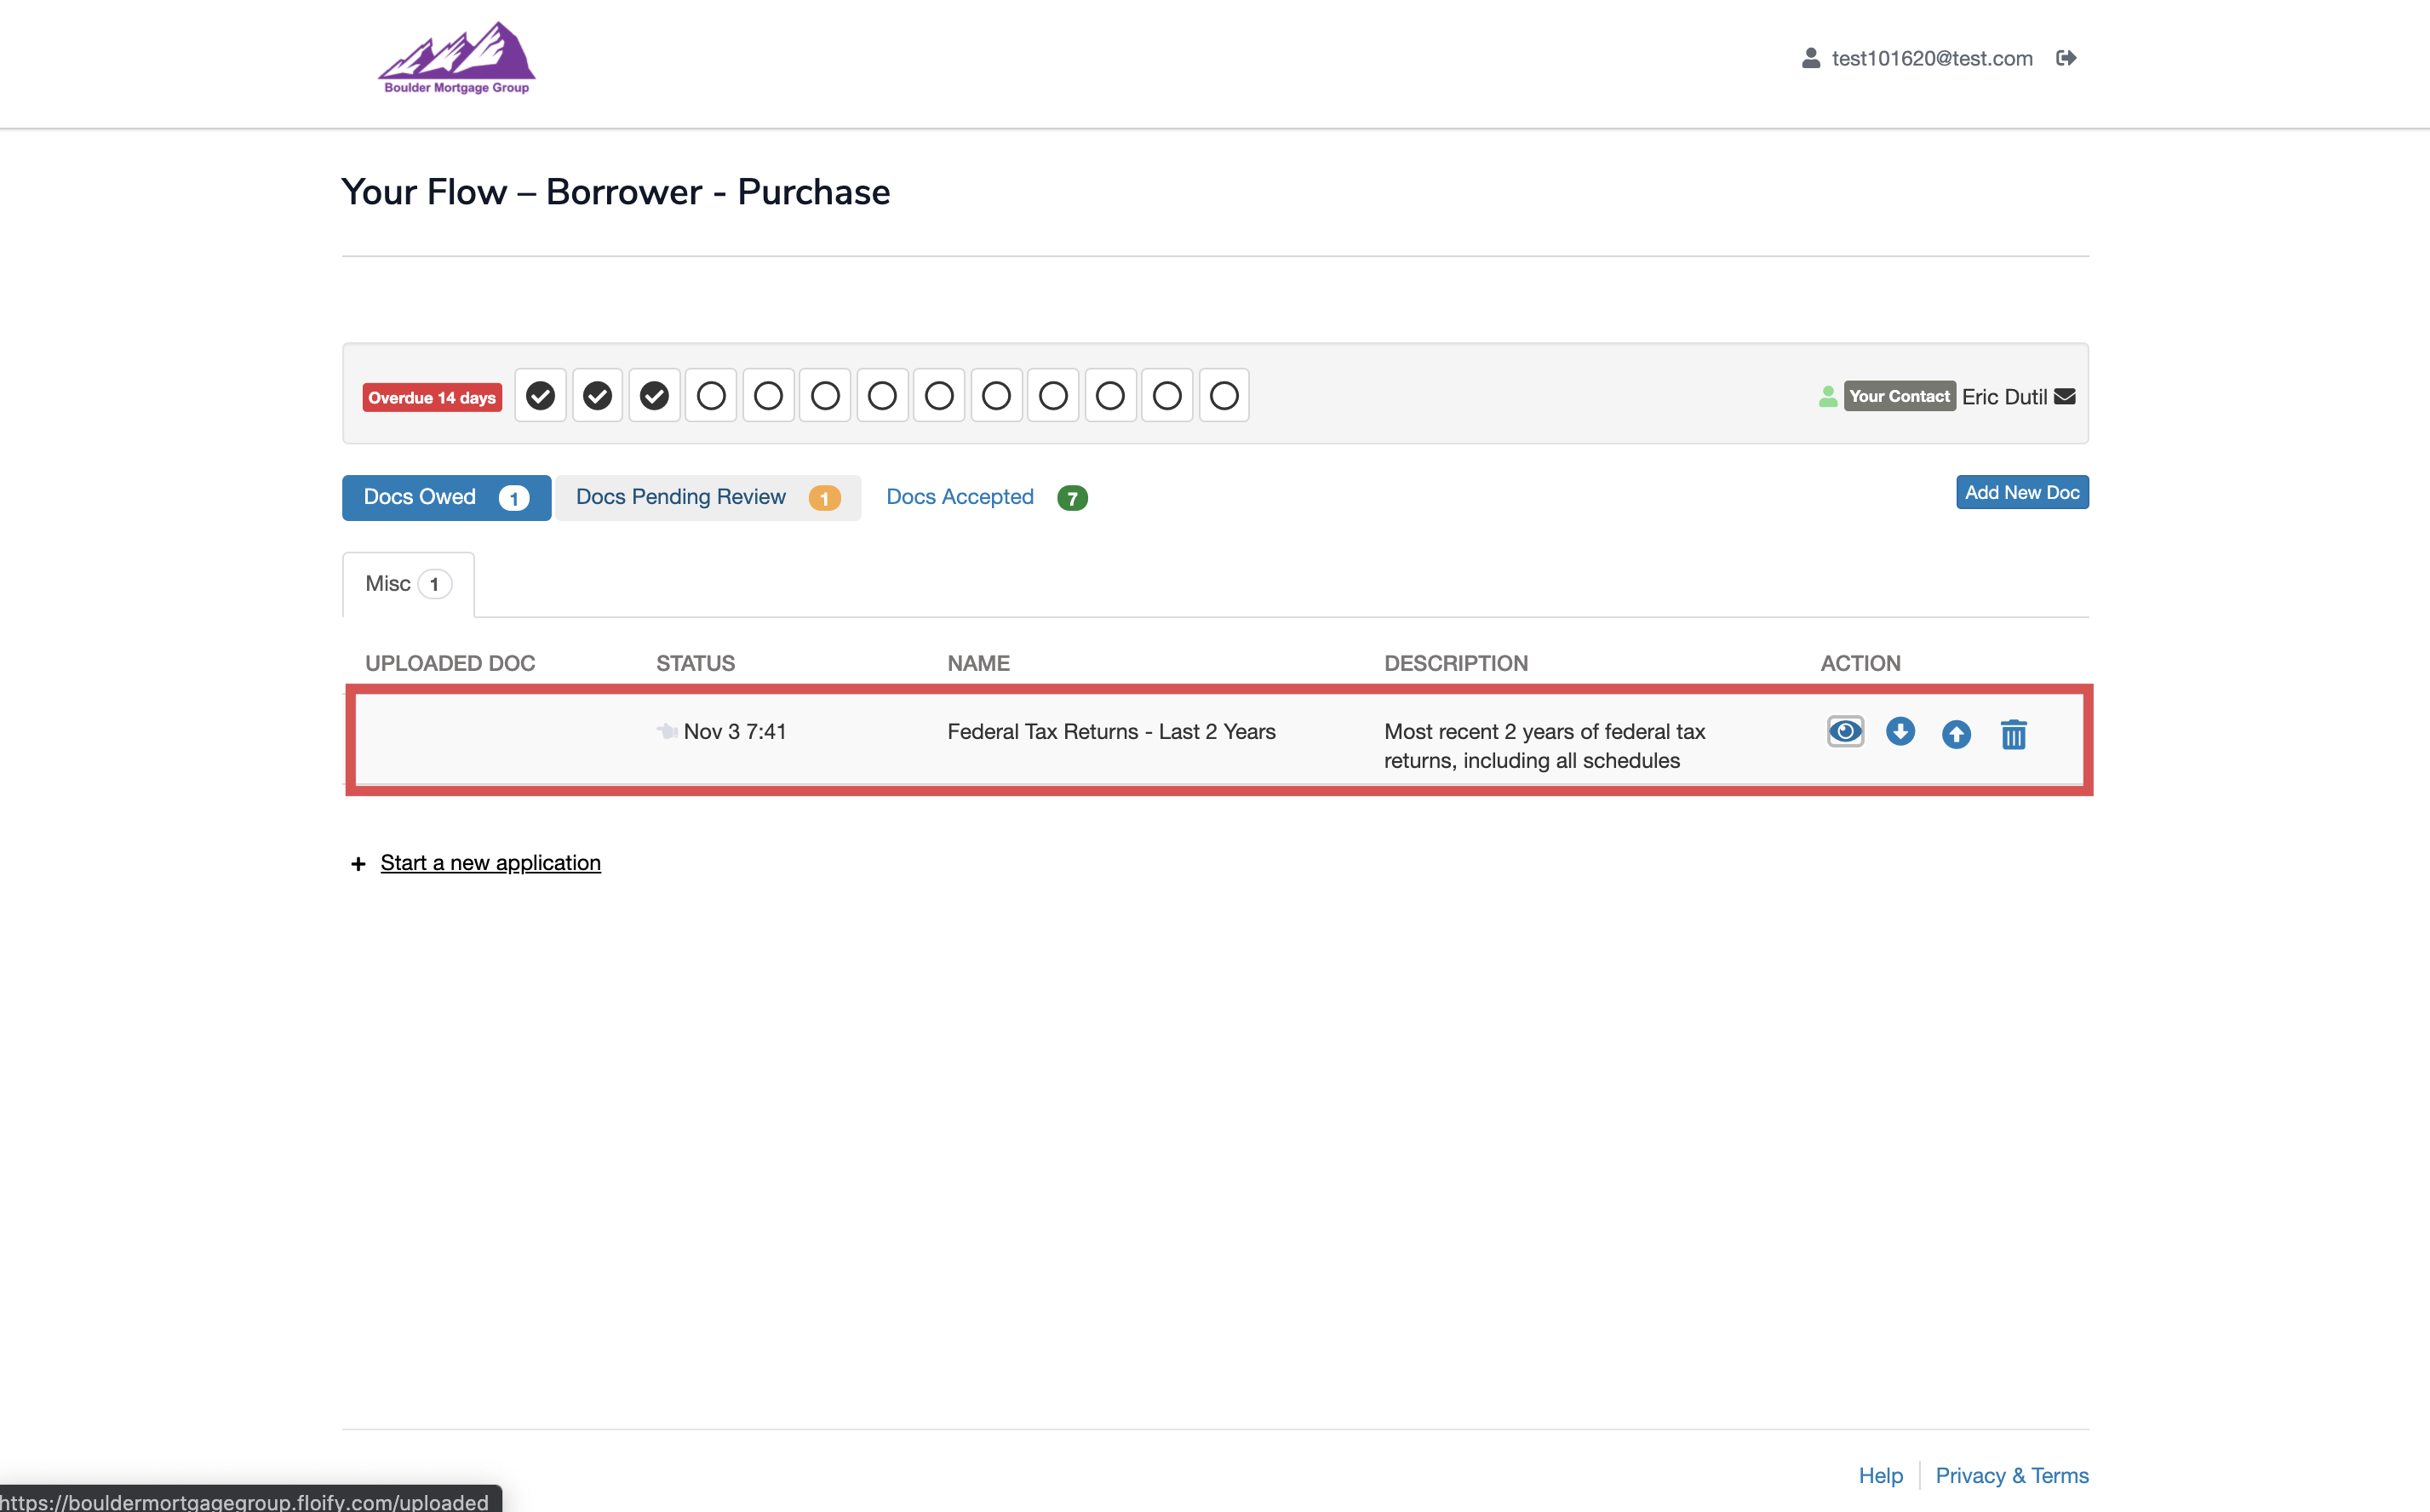The width and height of the screenshot is (2430, 1512).
Task: Select the last unchecked progress circle
Action: click(x=1224, y=395)
